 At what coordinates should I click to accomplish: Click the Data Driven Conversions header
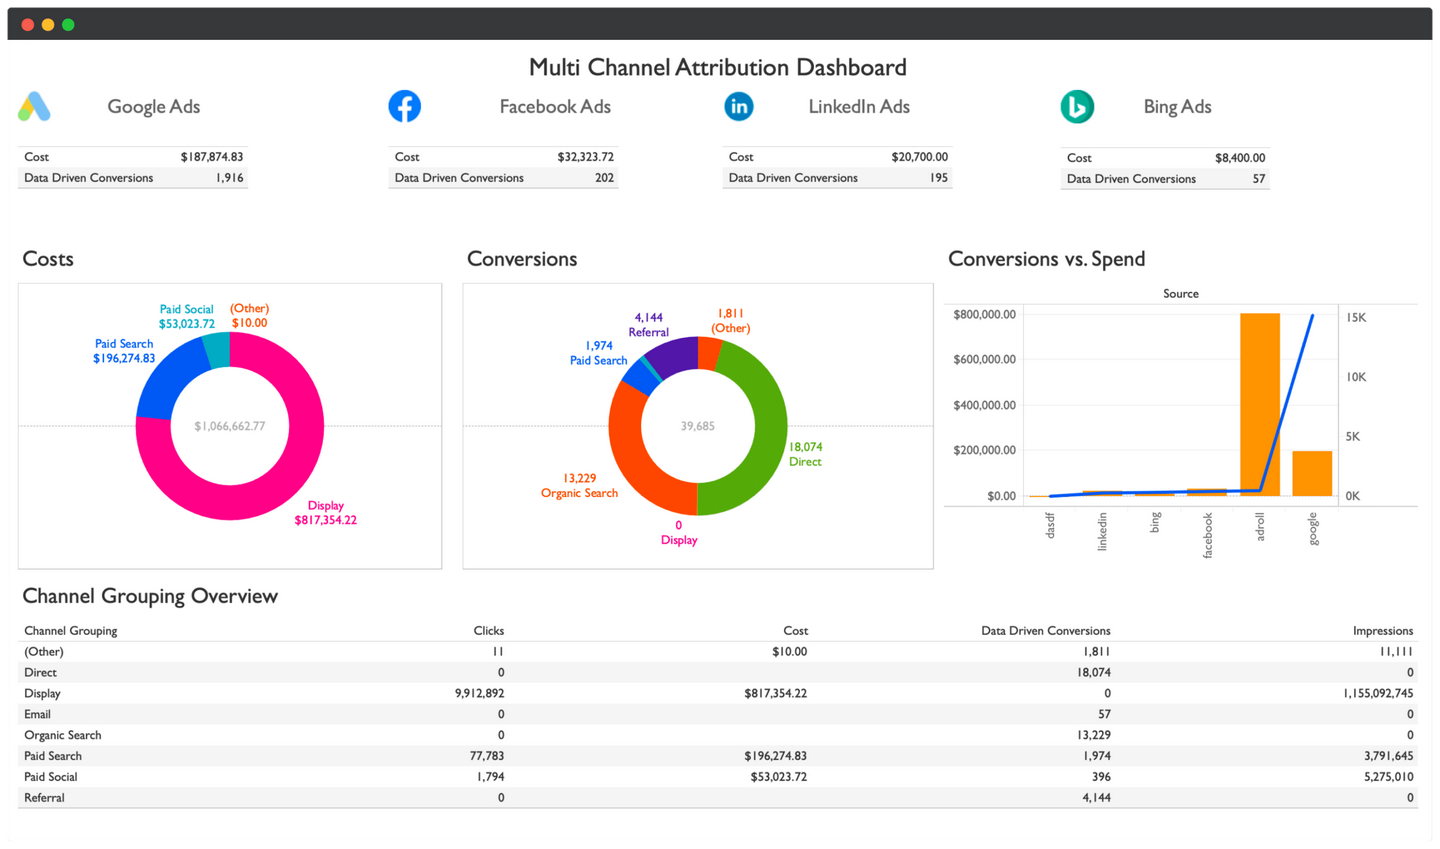1045,630
